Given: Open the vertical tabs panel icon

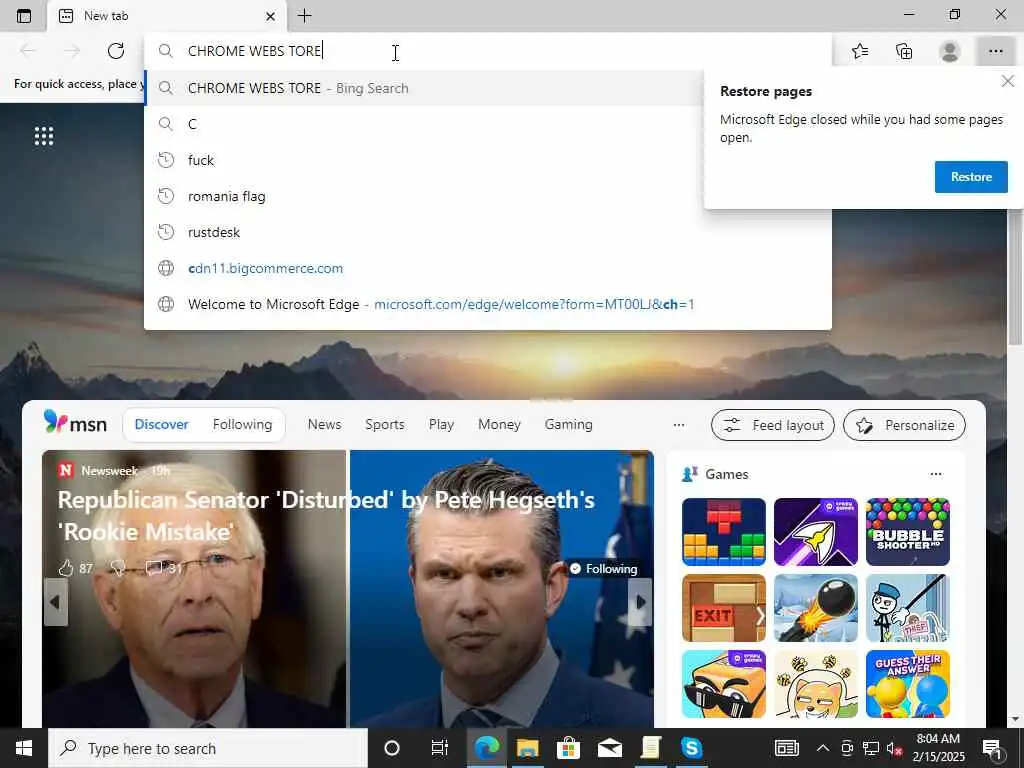Looking at the screenshot, I should coord(24,16).
